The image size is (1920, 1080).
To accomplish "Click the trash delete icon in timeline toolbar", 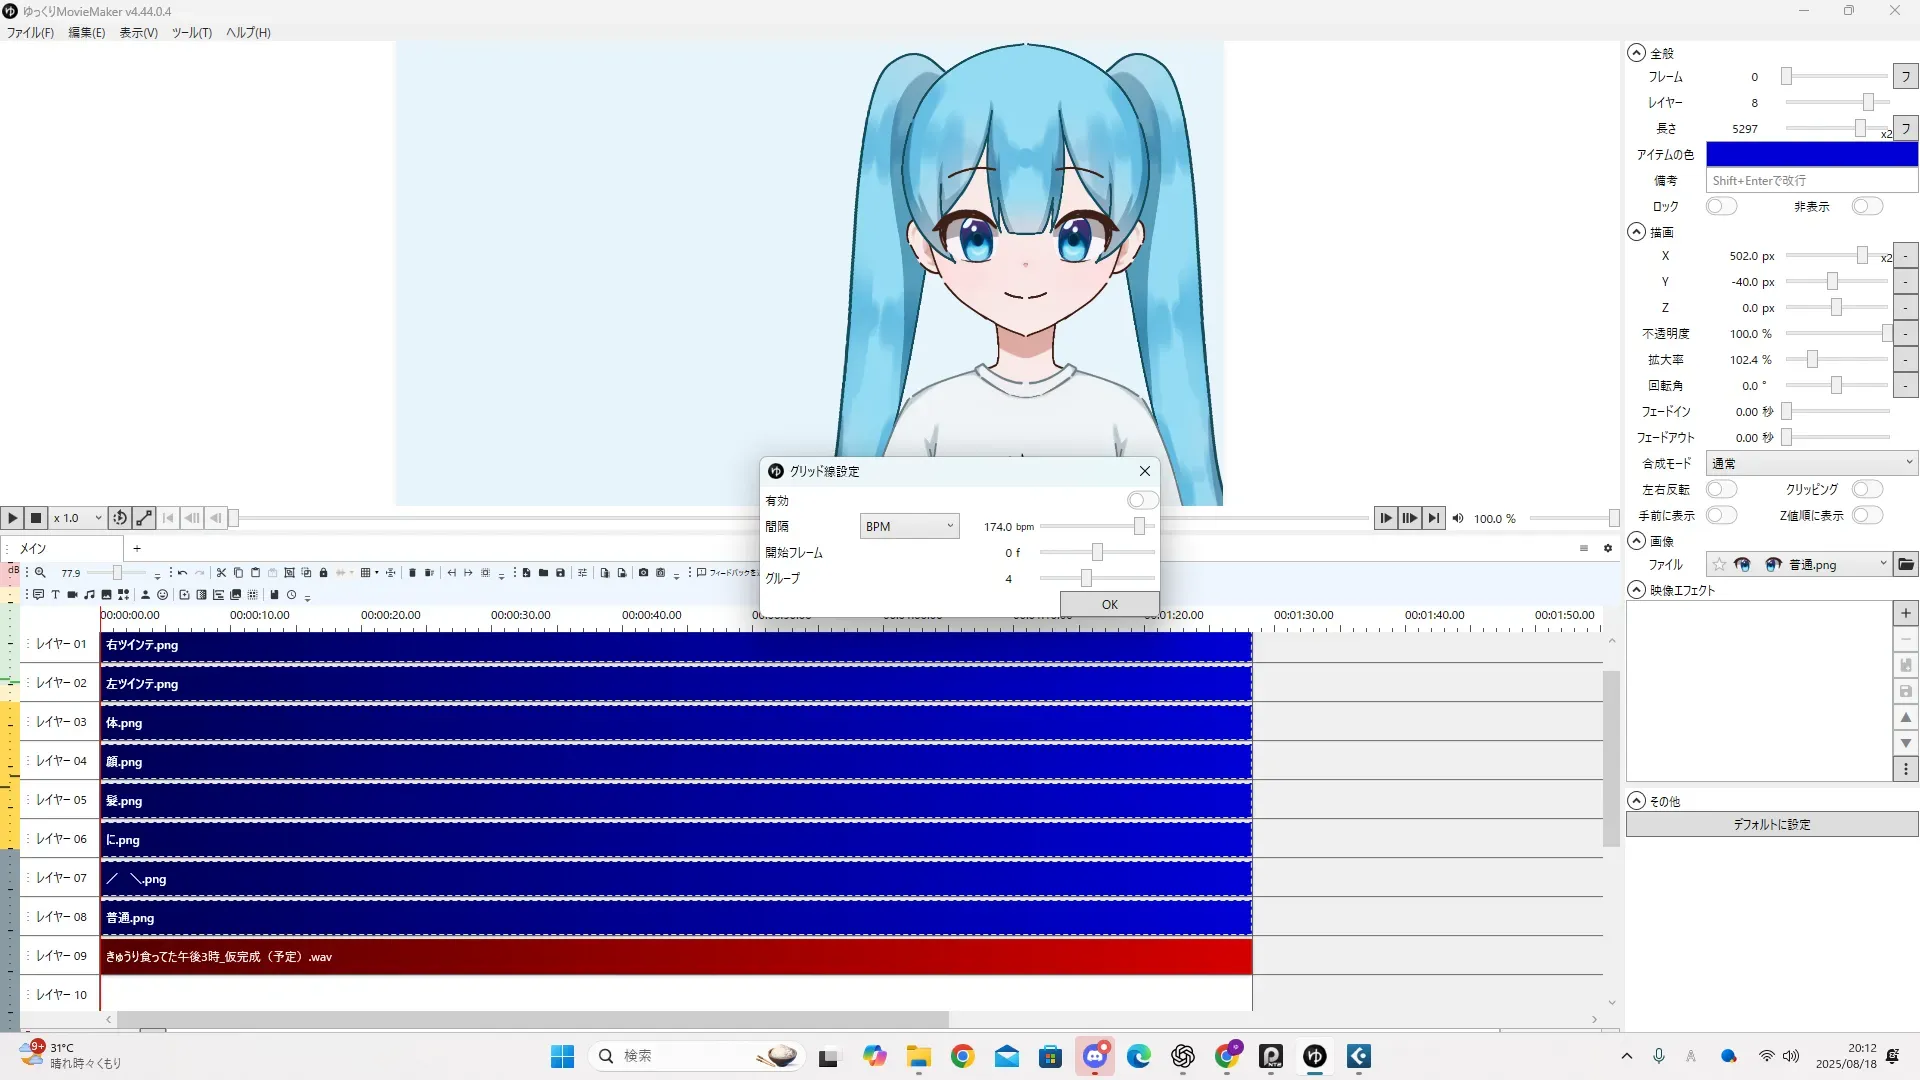I will (412, 573).
